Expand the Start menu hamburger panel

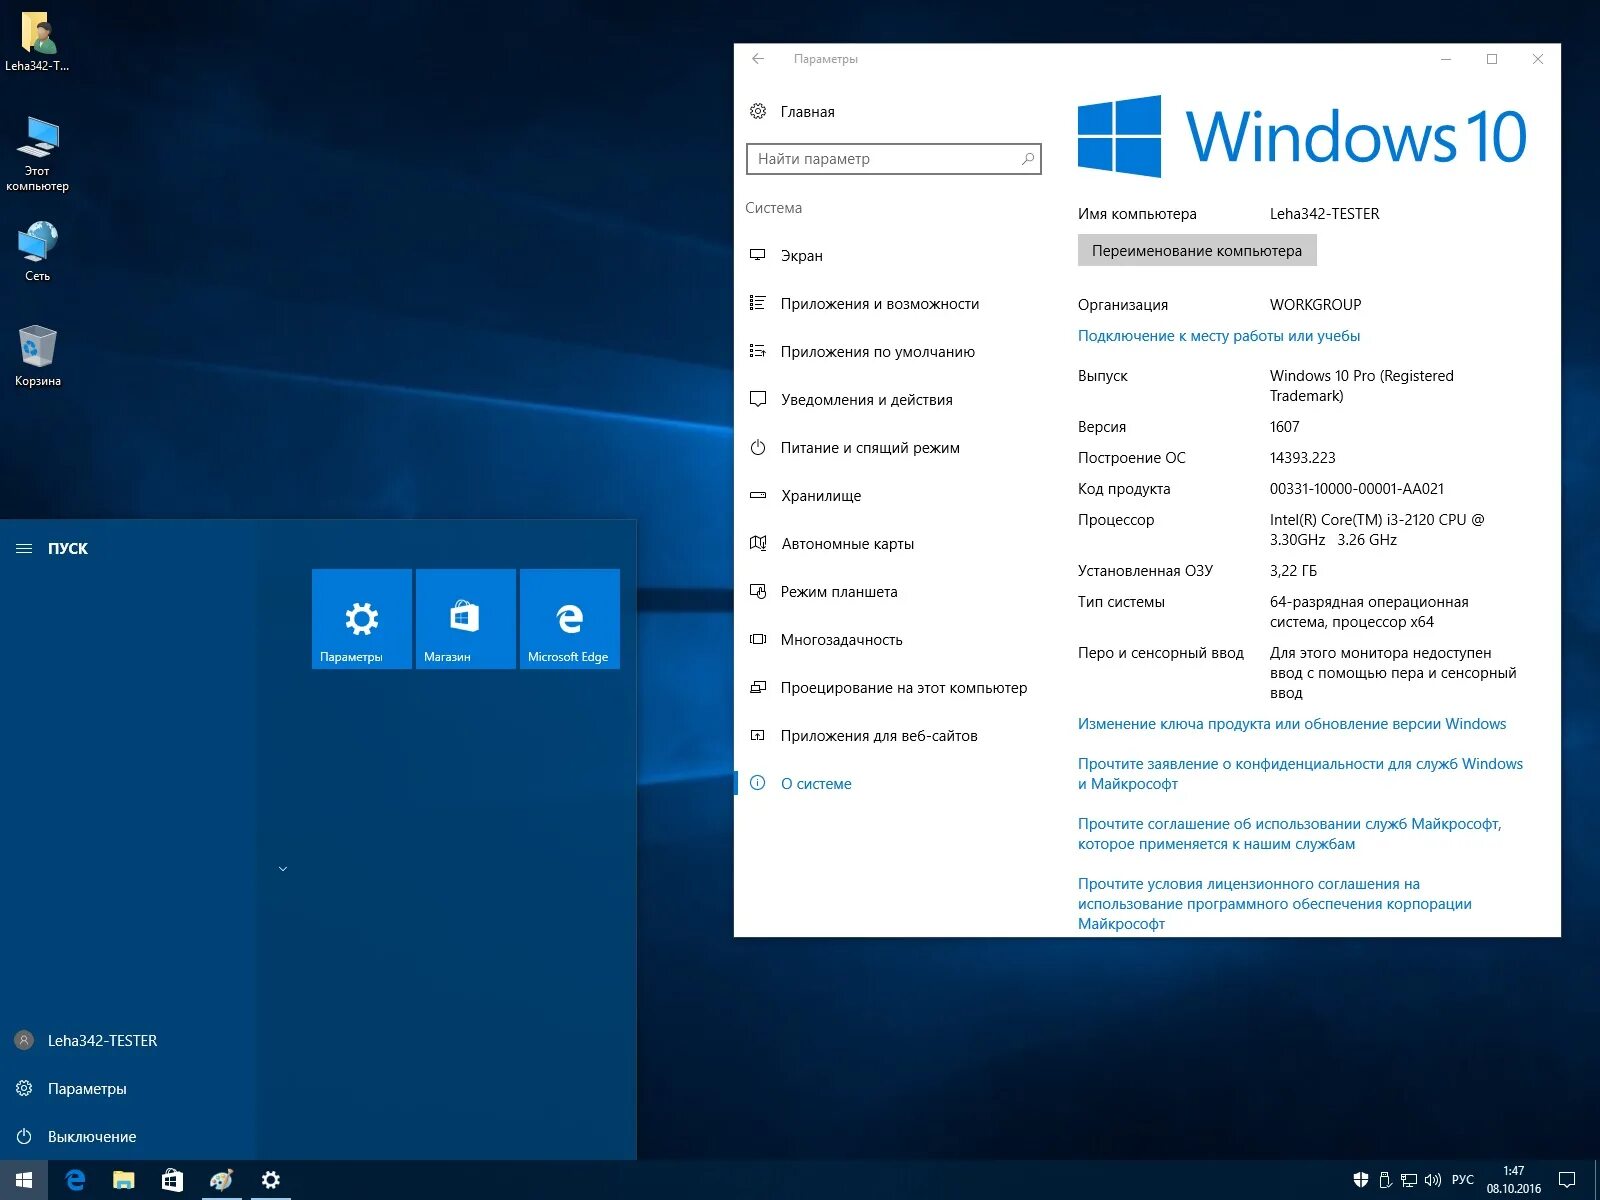tap(22, 548)
